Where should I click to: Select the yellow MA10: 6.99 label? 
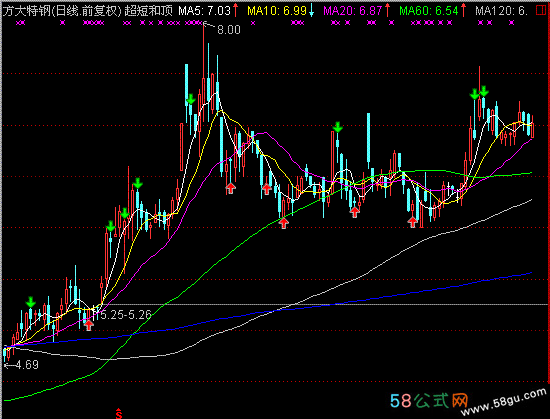[277, 11]
